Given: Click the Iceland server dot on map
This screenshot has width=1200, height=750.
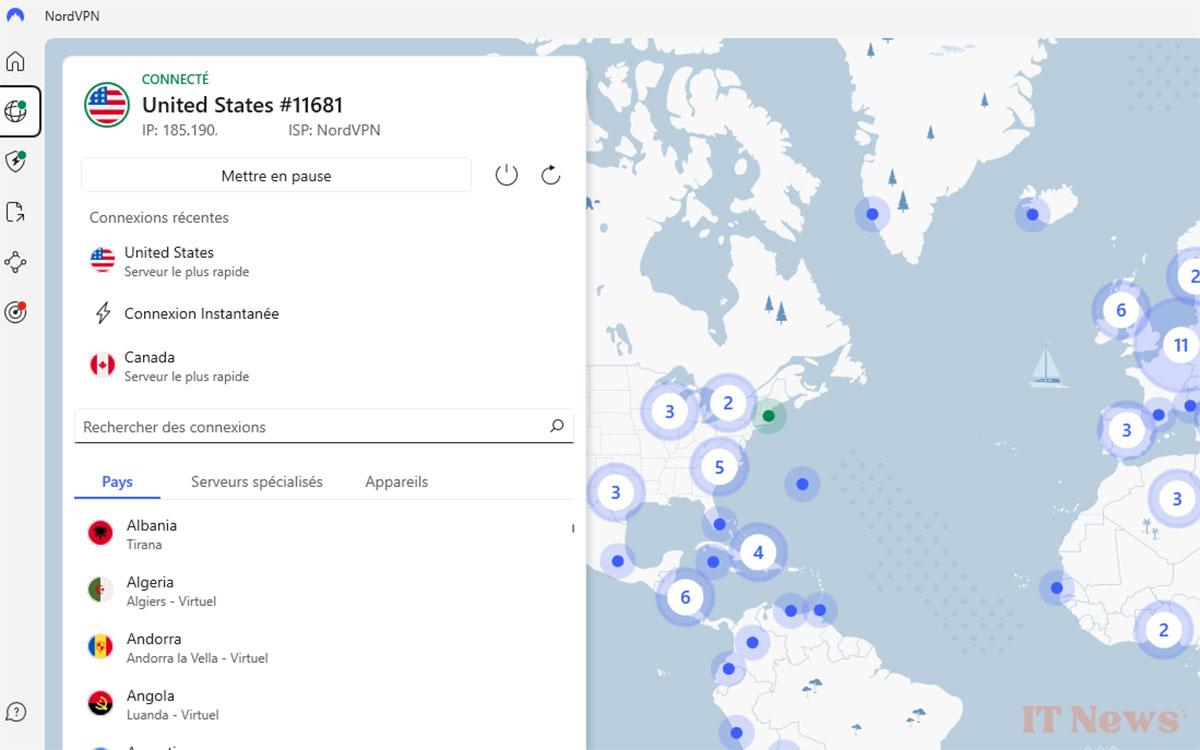Looking at the screenshot, I should pos(1032,214).
